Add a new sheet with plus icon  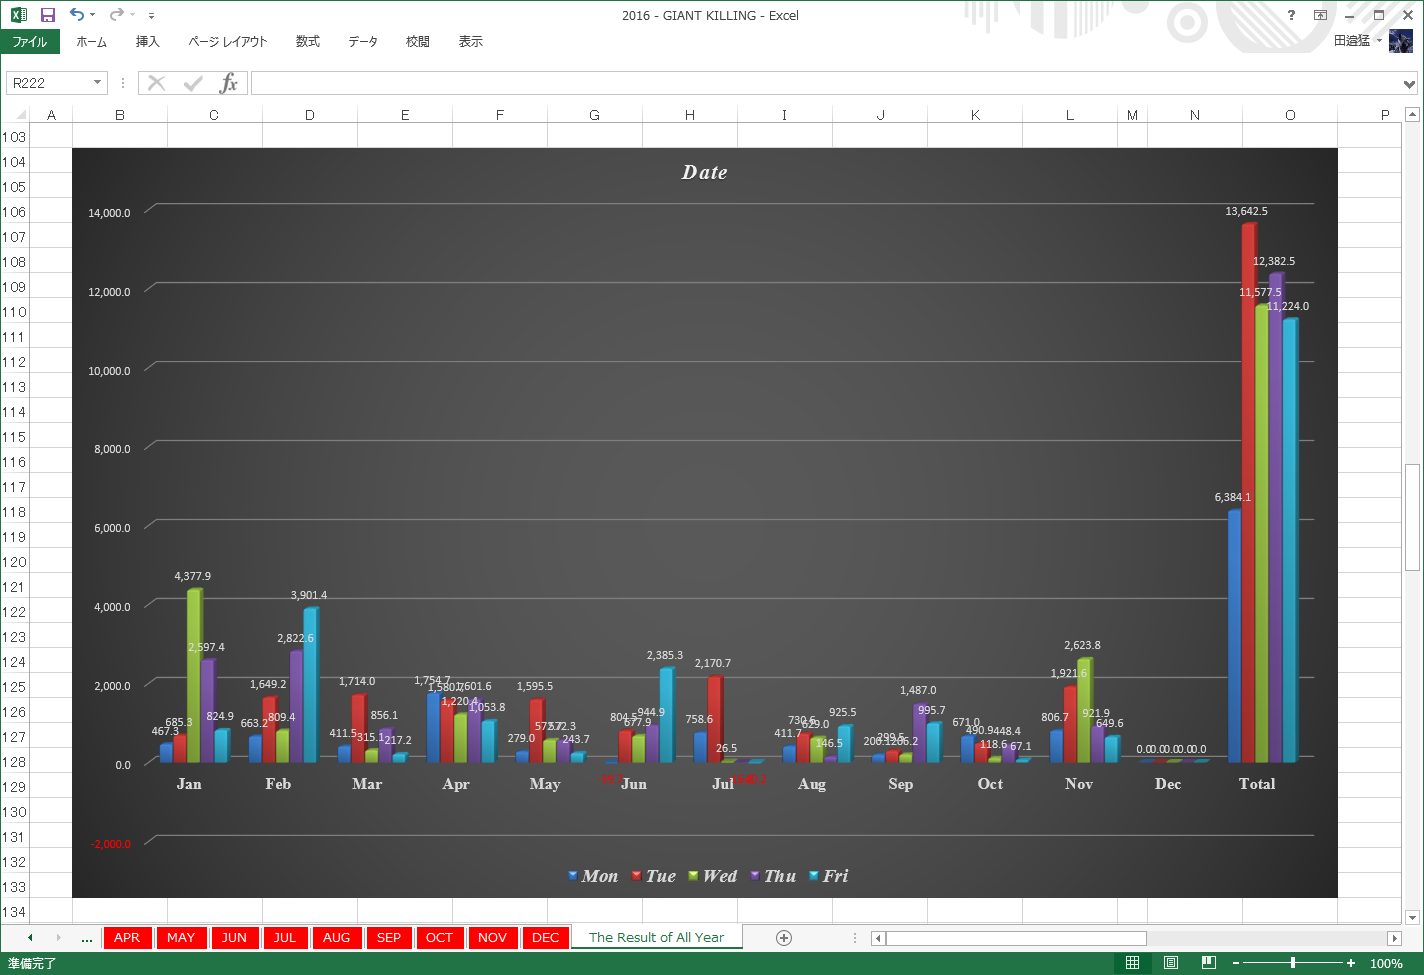pyautogui.click(x=784, y=938)
